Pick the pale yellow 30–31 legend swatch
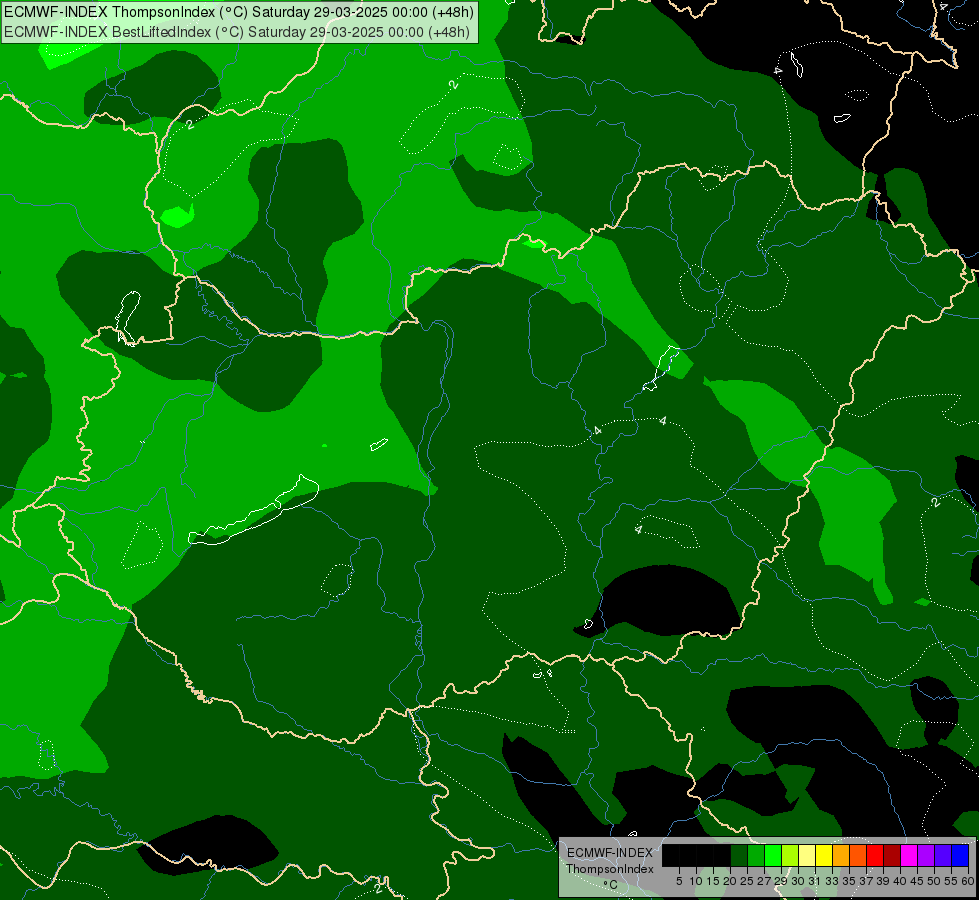 [807, 855]
